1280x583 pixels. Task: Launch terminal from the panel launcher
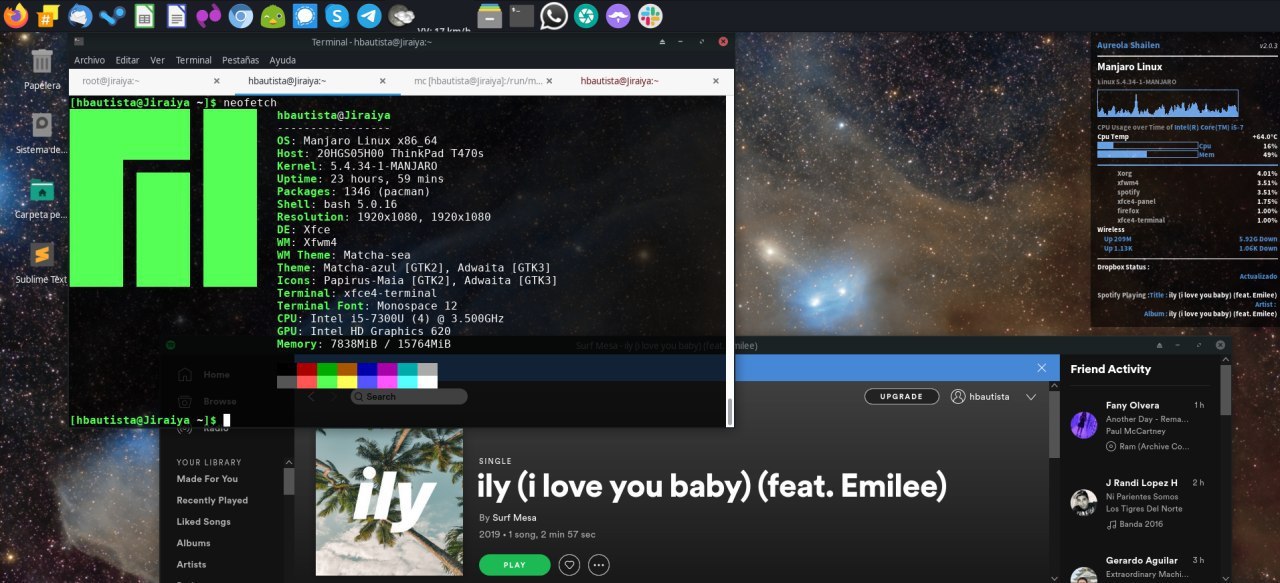[521, 15]
